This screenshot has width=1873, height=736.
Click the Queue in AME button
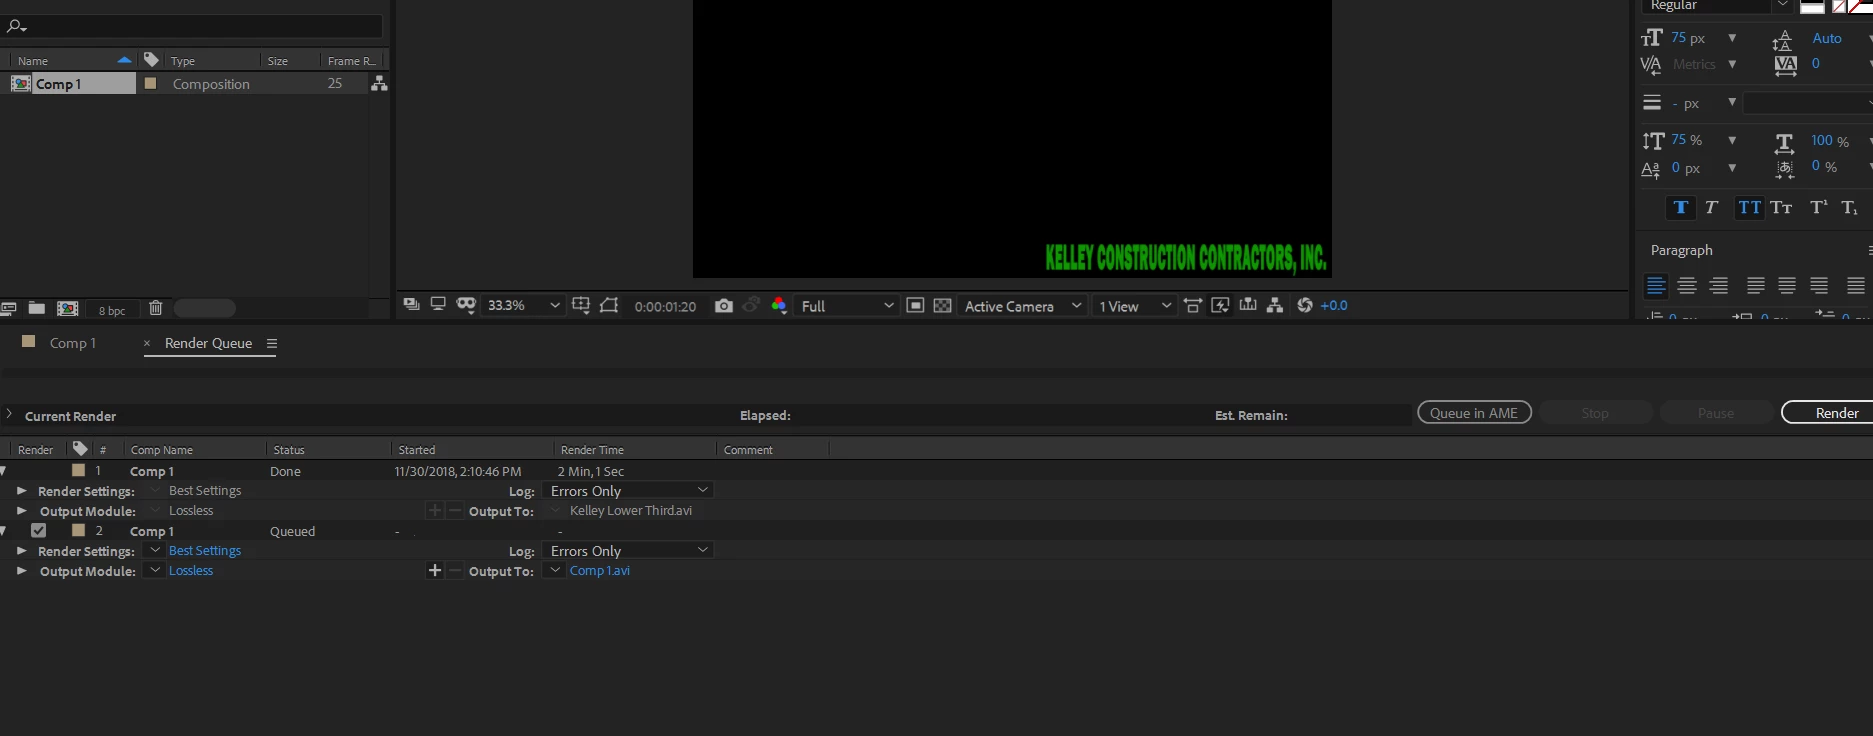(1474, 413)
